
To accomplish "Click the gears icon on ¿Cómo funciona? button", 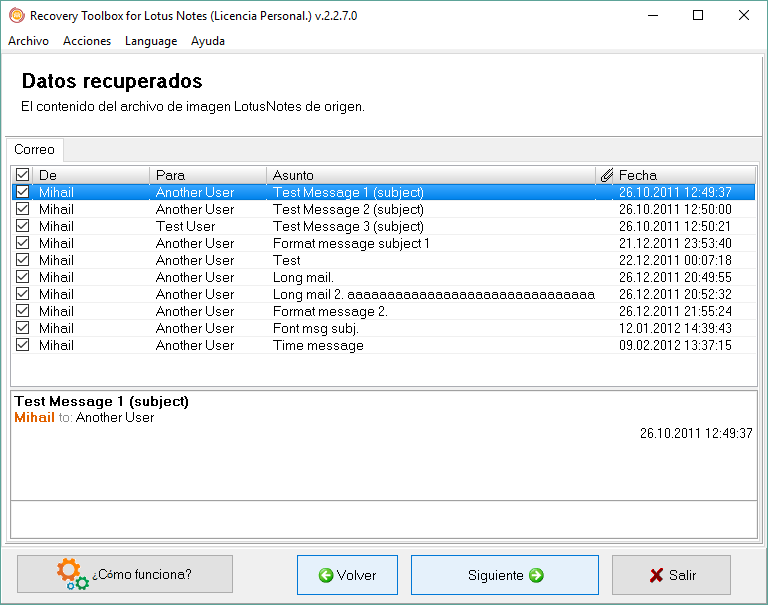I will coord(72,574).
